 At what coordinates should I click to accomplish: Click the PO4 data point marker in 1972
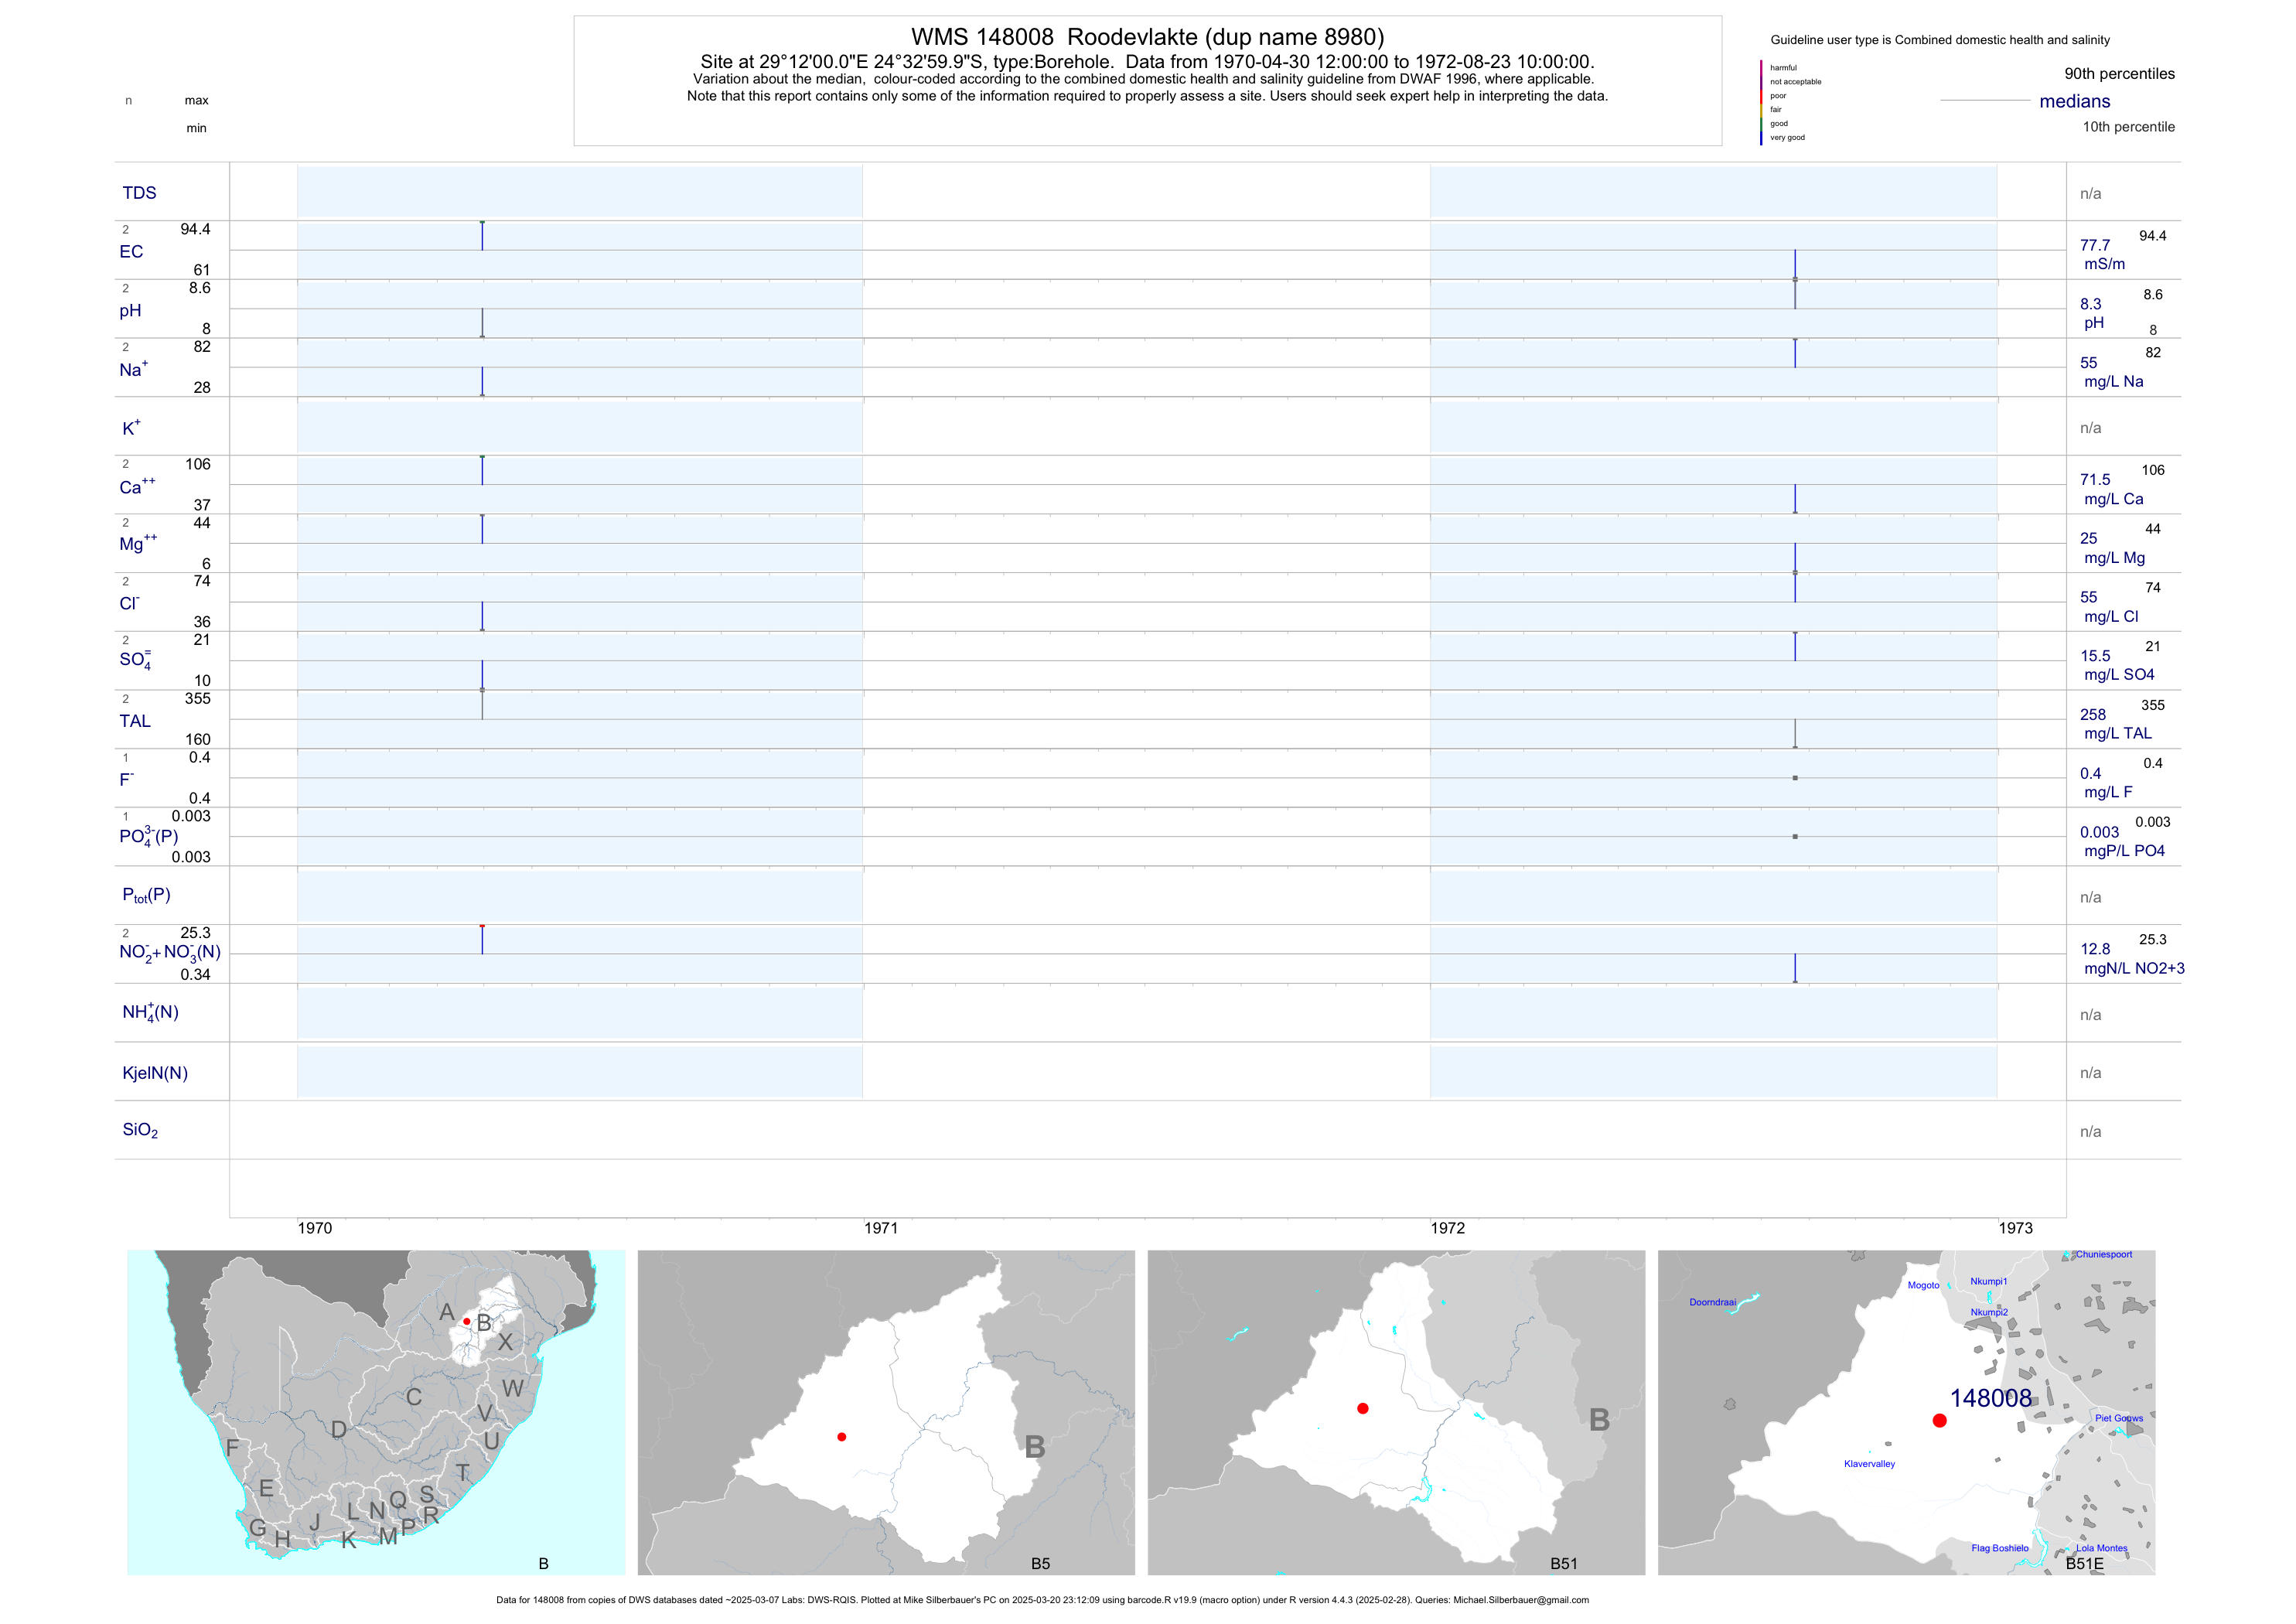click(x=1795, y=836)
